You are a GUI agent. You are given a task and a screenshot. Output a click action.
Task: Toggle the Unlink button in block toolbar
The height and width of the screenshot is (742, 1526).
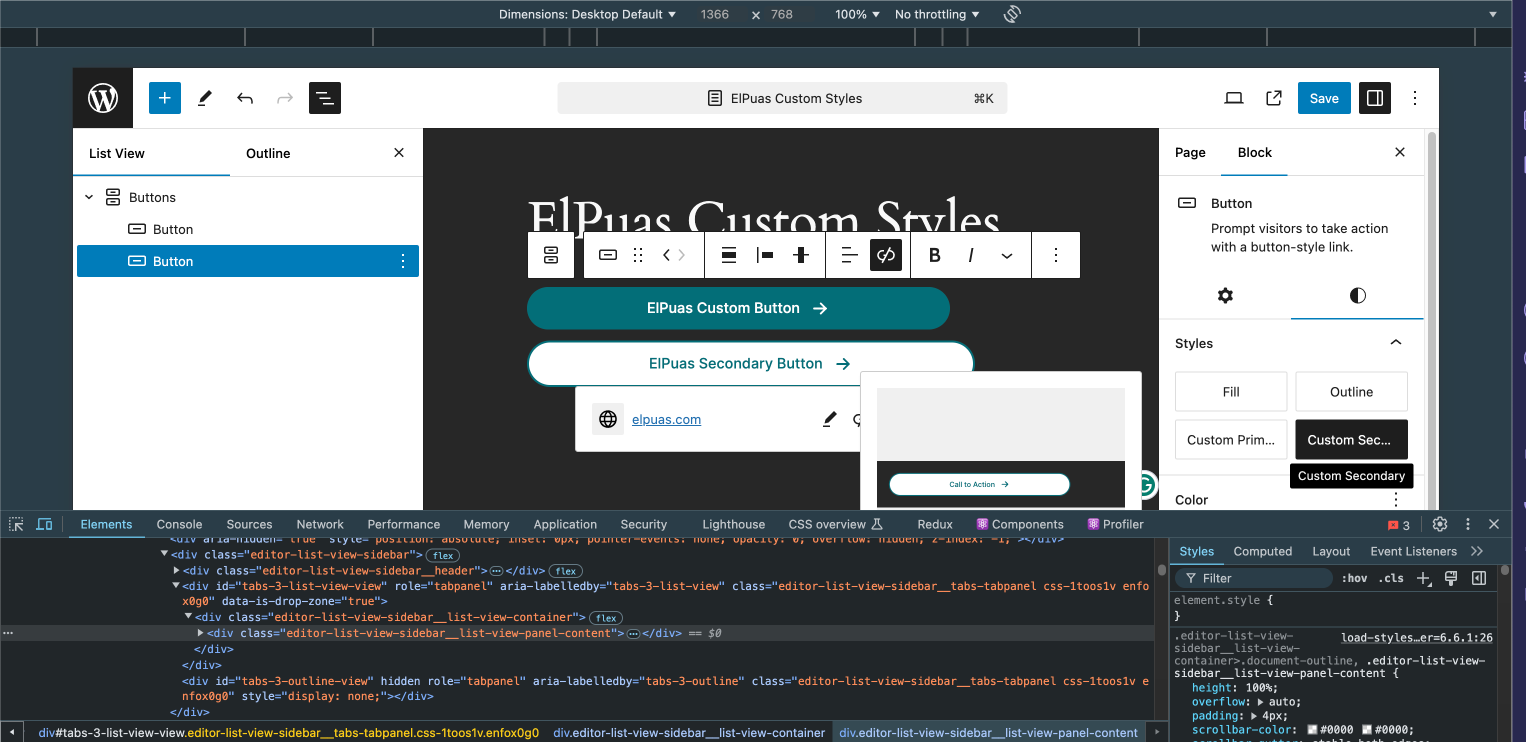[886, 255]
